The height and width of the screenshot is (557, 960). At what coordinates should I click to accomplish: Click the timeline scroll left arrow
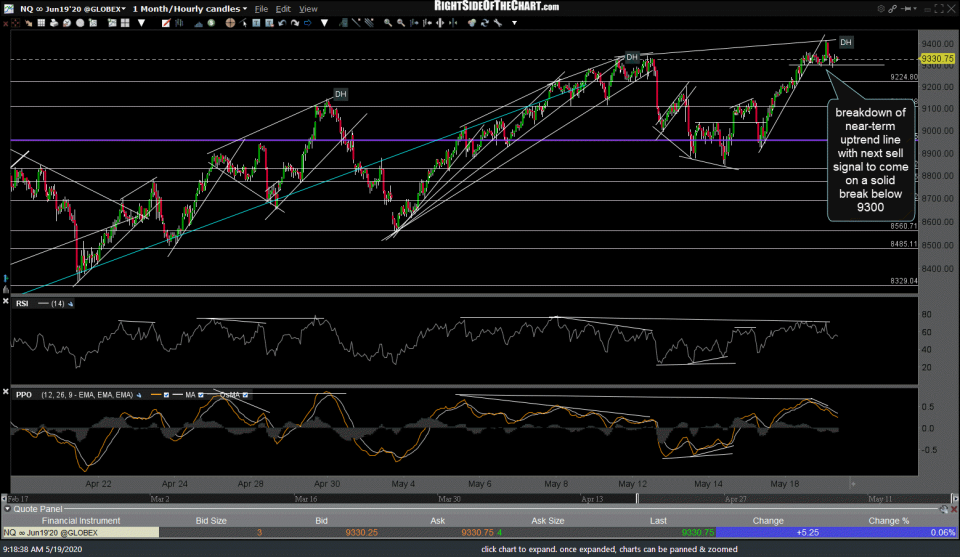point(4,499)
